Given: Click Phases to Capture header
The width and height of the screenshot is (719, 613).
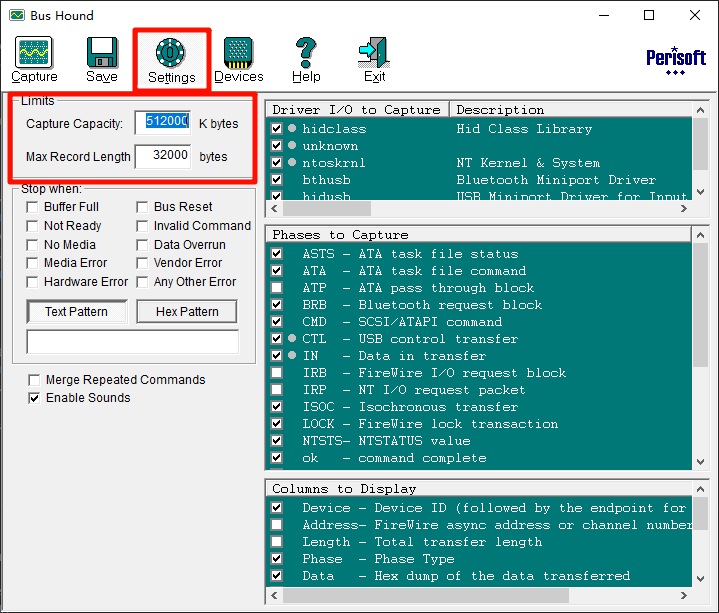Looking at the screenshot, I should click(478, 235).
